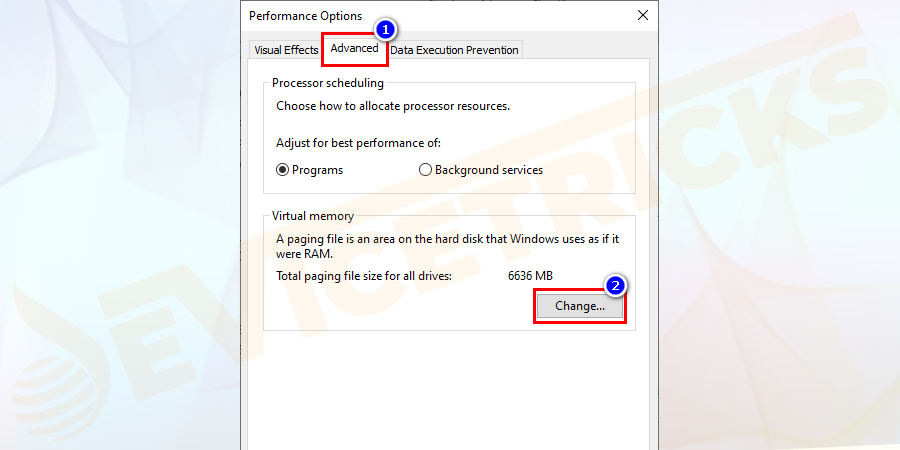This screenshot has height=450, width=900.
Task: Click the empty tab strip right of the tabs
Action: pos(585,50)
